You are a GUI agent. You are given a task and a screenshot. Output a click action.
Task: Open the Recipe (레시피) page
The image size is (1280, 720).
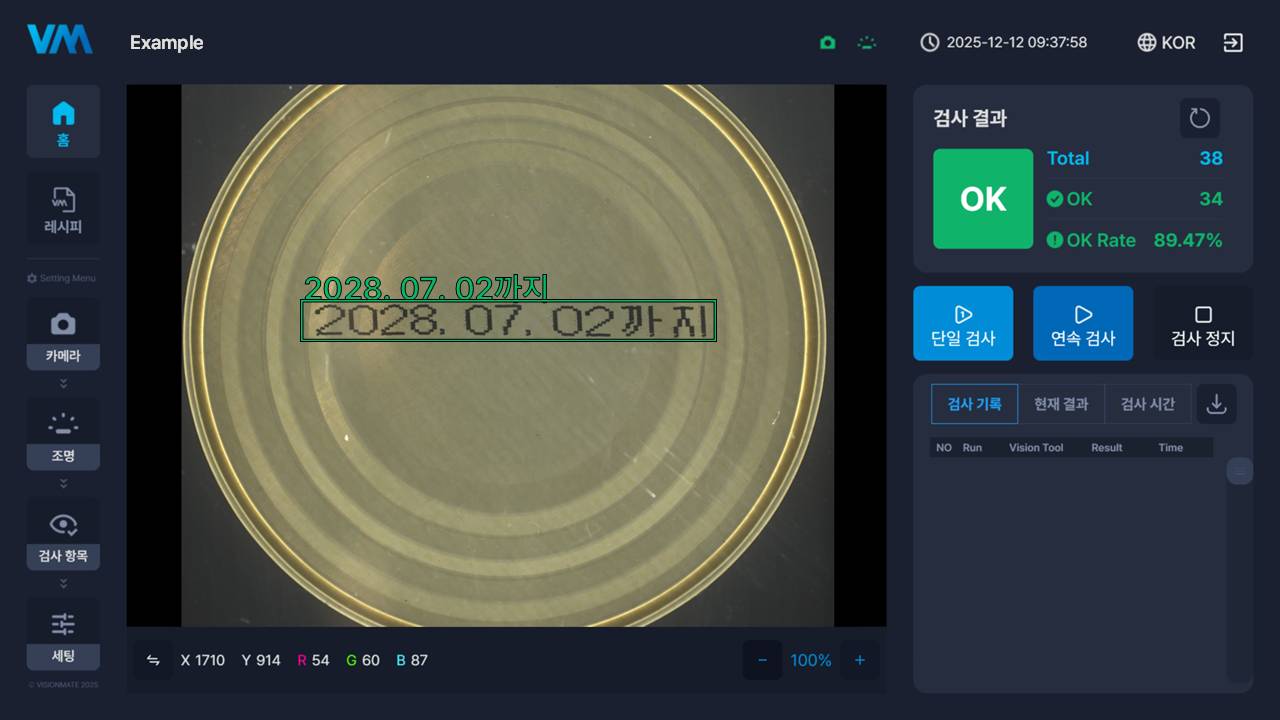(63, 210)
